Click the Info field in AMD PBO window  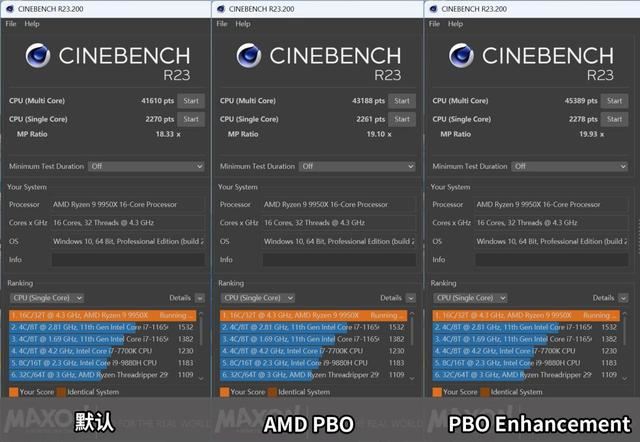click(339, 260)
